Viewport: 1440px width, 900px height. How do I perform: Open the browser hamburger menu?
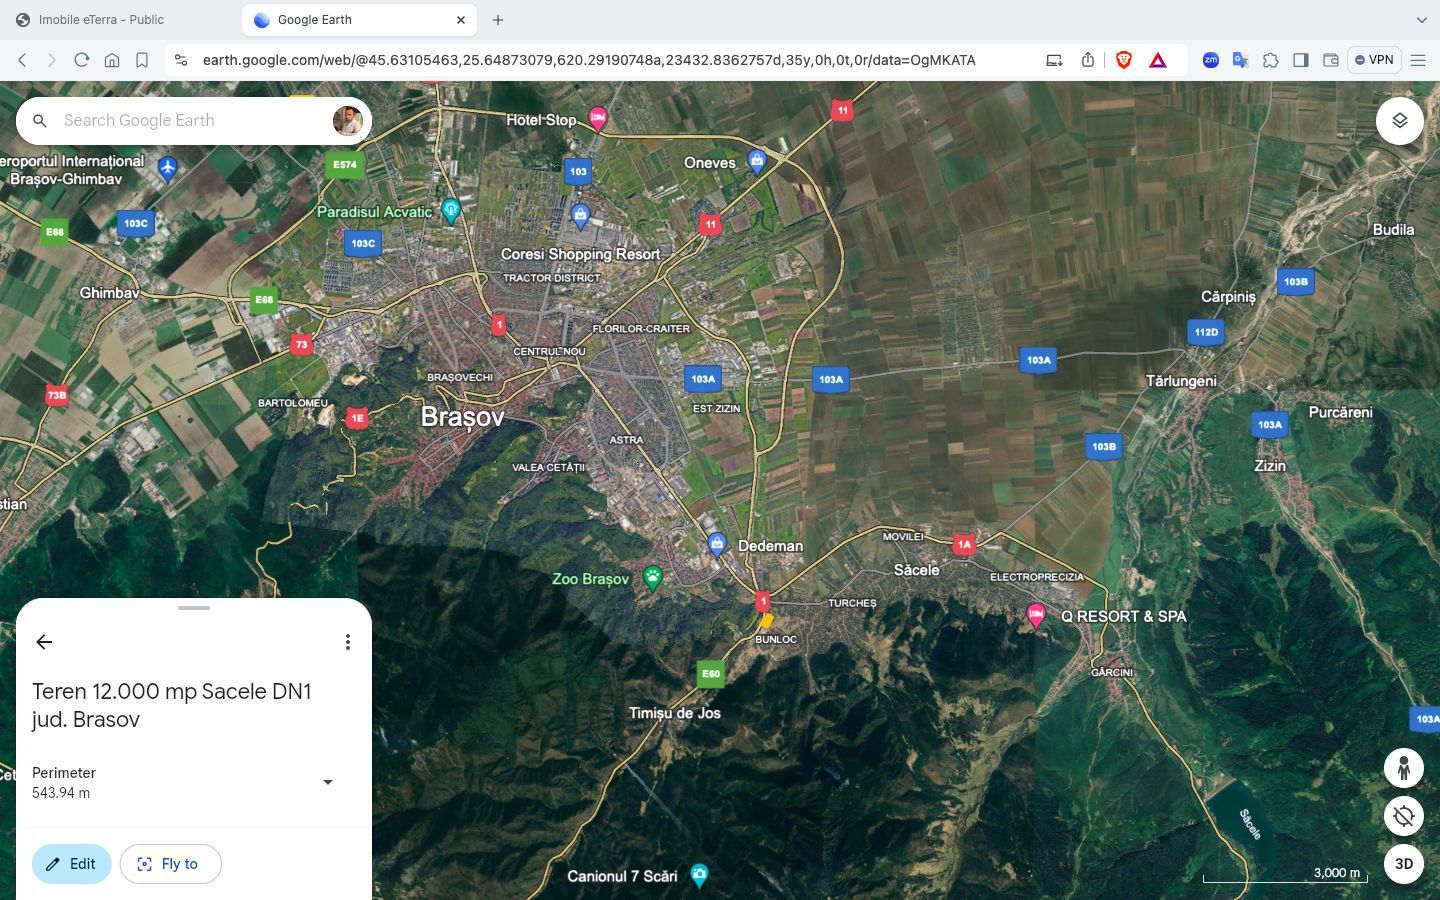[x=1417, y=60]
